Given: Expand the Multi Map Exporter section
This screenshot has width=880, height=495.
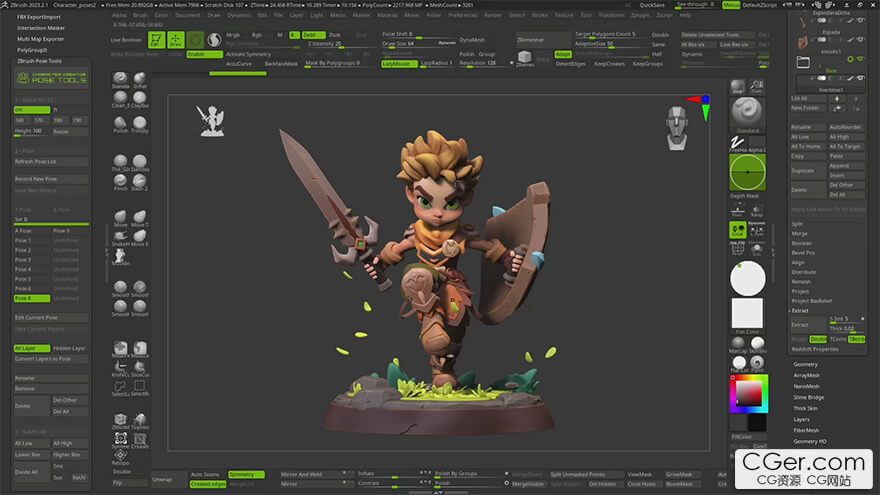Looking at the screenshot, I should 40,39.
